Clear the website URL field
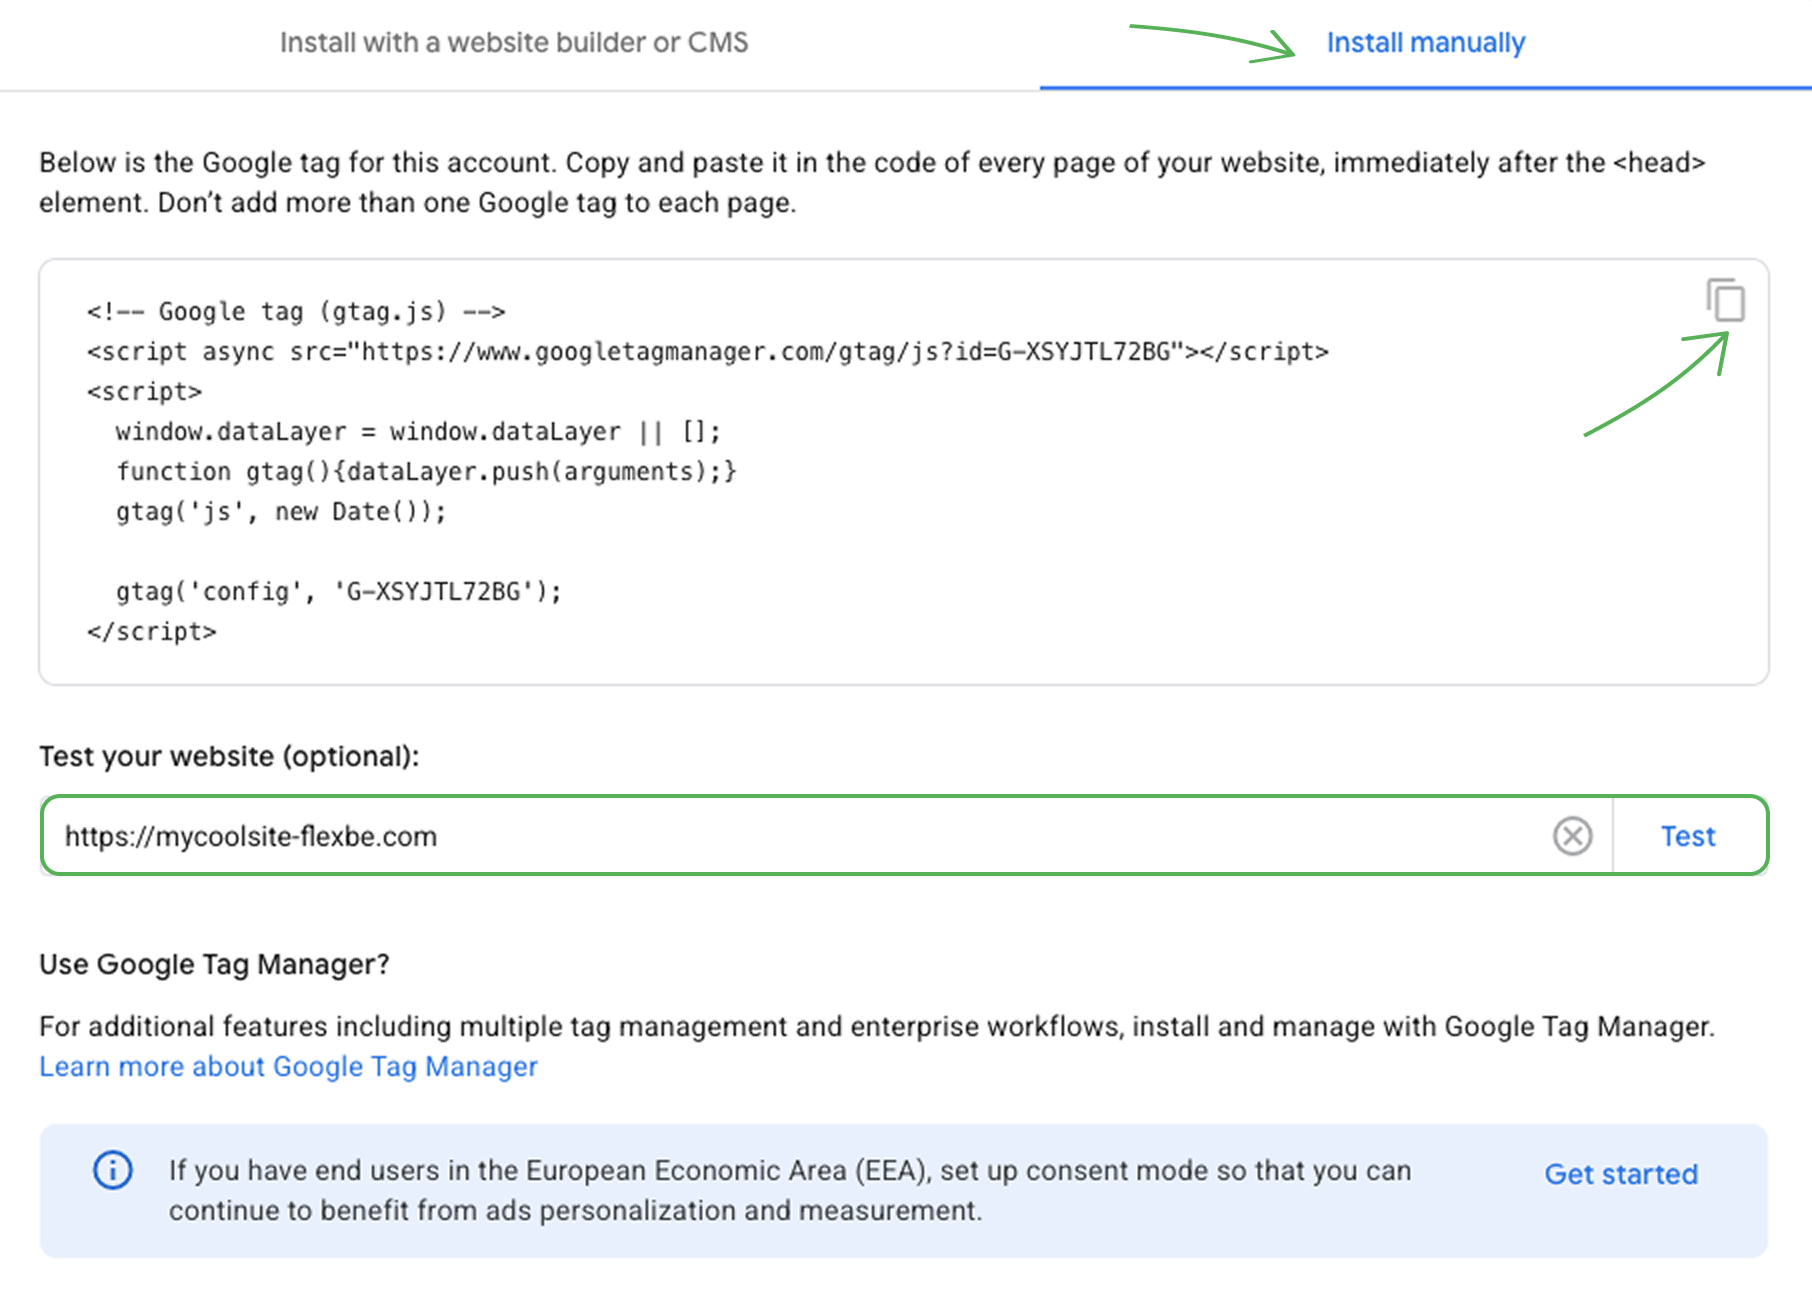The image size is (1812, 1300). 1572,836
